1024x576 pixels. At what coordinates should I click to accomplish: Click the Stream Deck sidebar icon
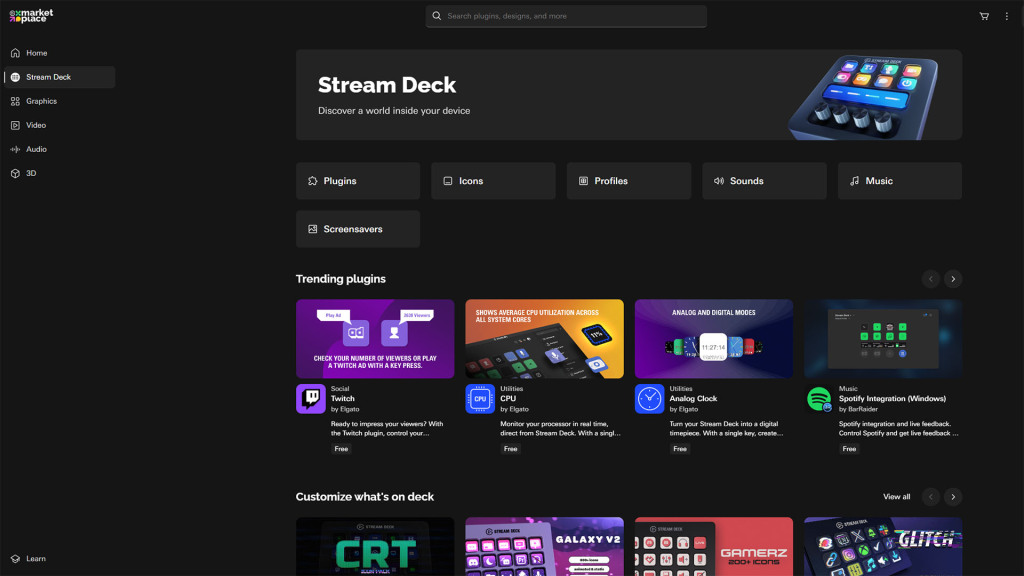tap(15, 77)
